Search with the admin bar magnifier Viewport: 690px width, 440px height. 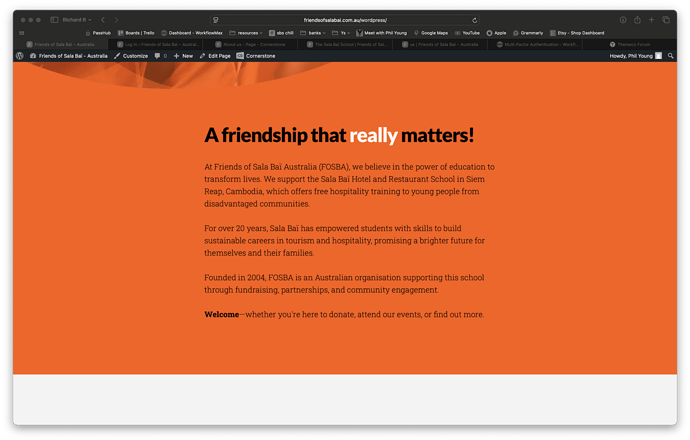point(671,56)
